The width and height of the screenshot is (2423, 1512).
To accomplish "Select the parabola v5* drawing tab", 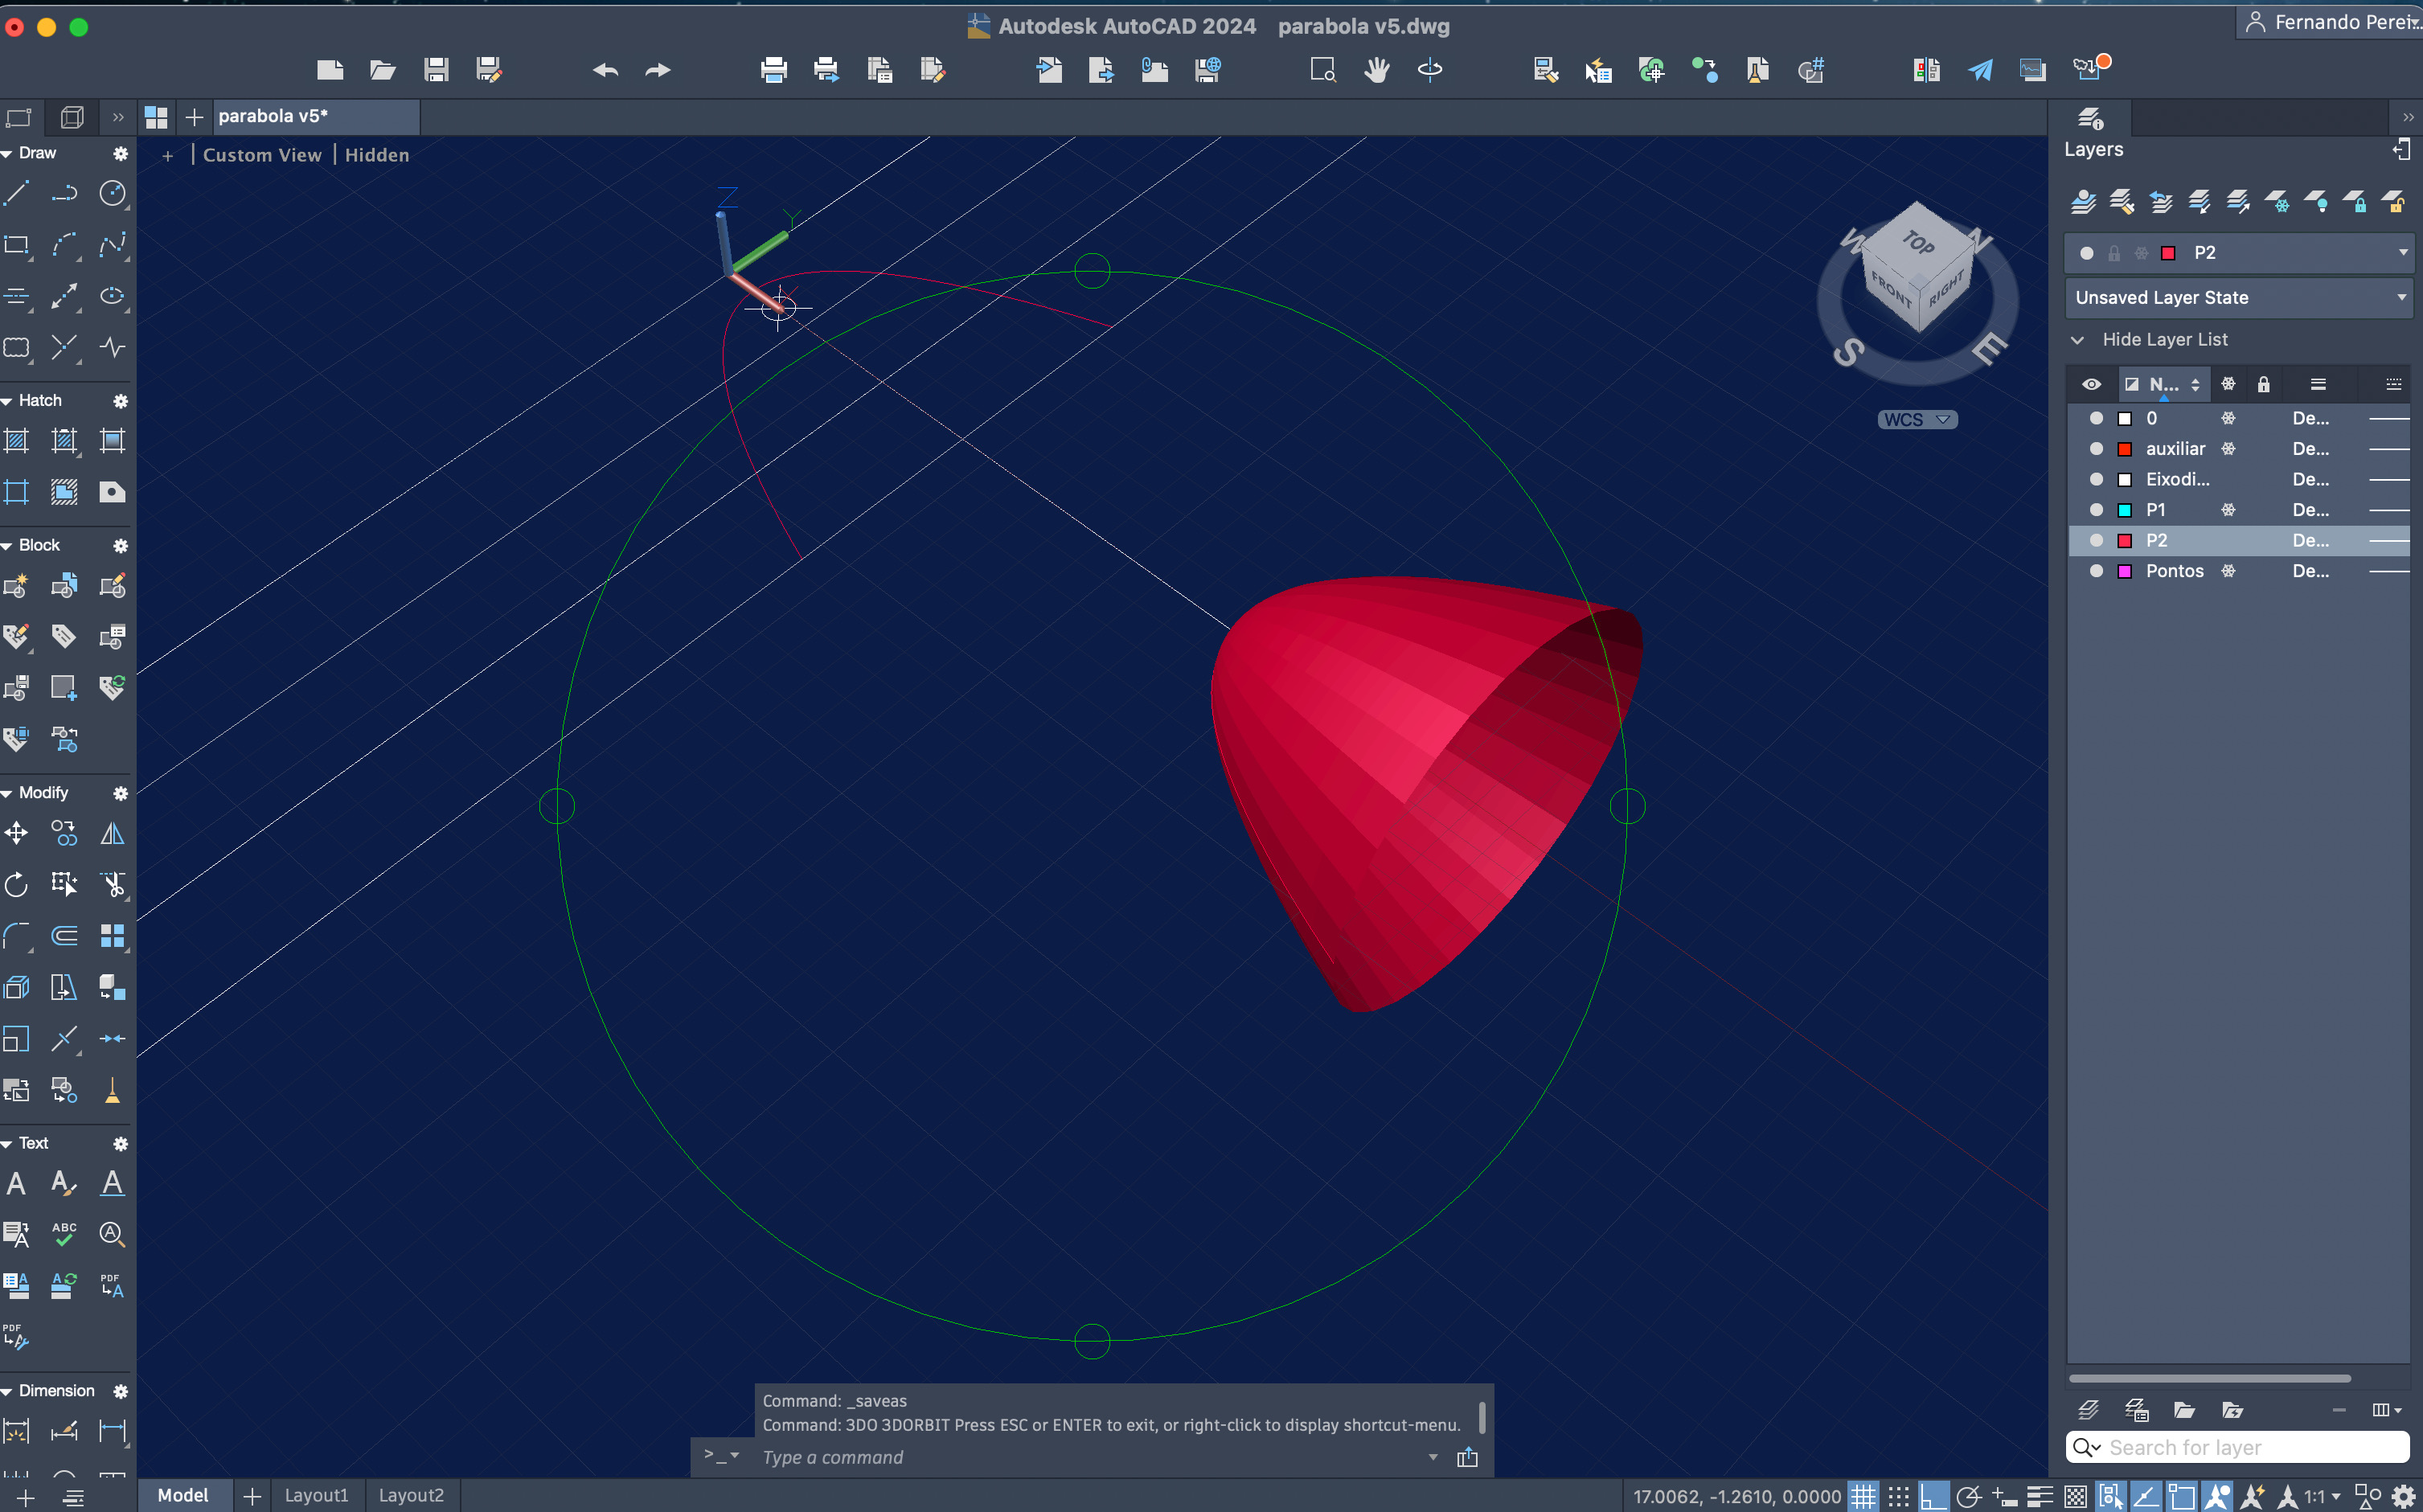I will [x=316, y=116].
